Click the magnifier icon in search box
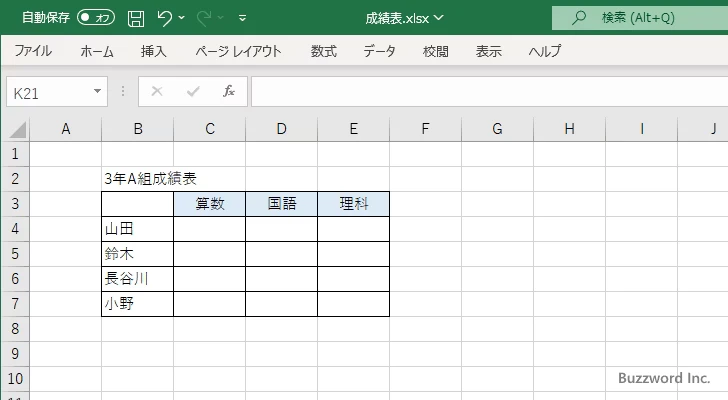 578,18
